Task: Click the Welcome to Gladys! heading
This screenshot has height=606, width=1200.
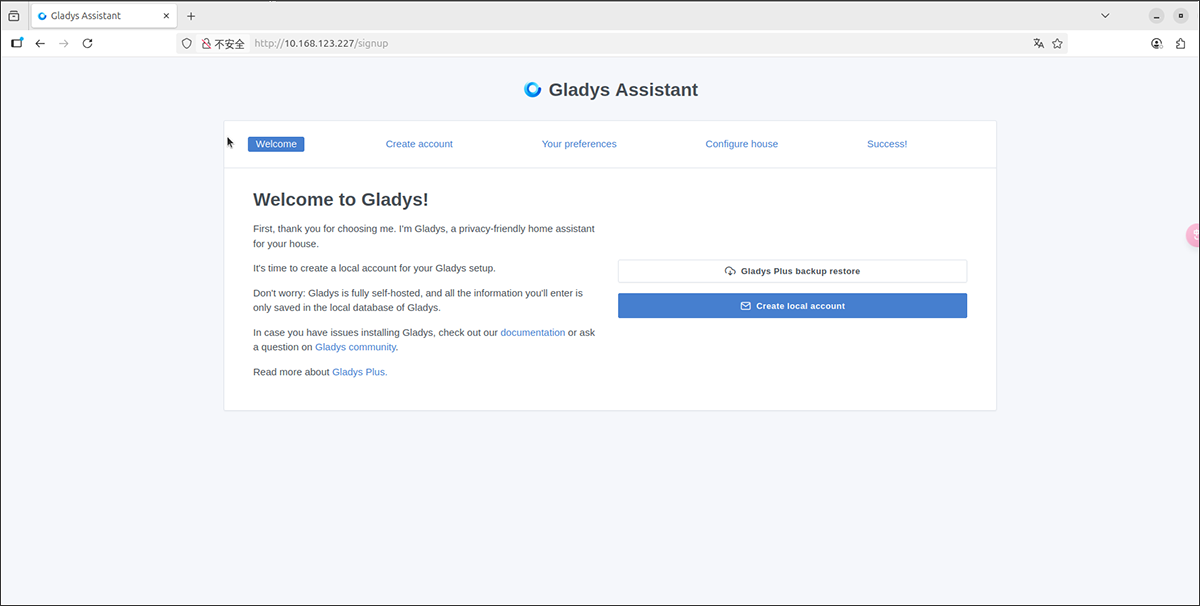Action: tap(341, 200)
